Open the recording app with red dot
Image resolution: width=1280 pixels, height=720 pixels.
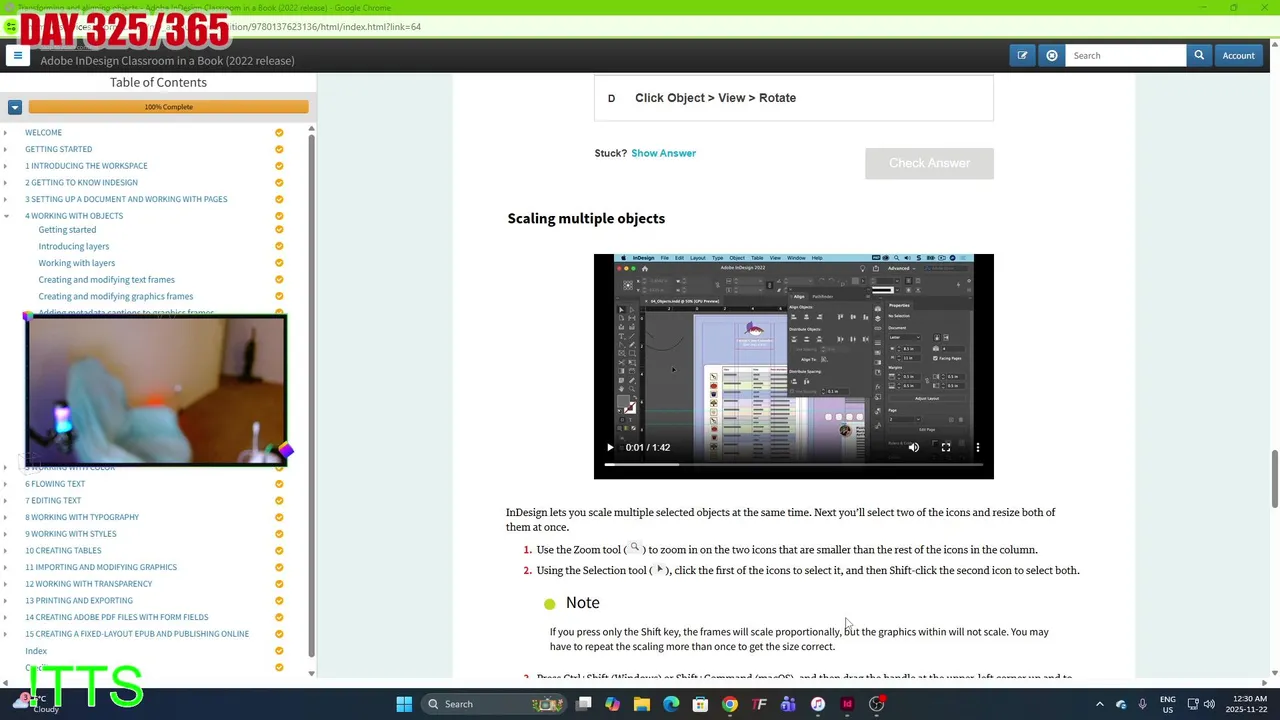[x=877, y=704]
